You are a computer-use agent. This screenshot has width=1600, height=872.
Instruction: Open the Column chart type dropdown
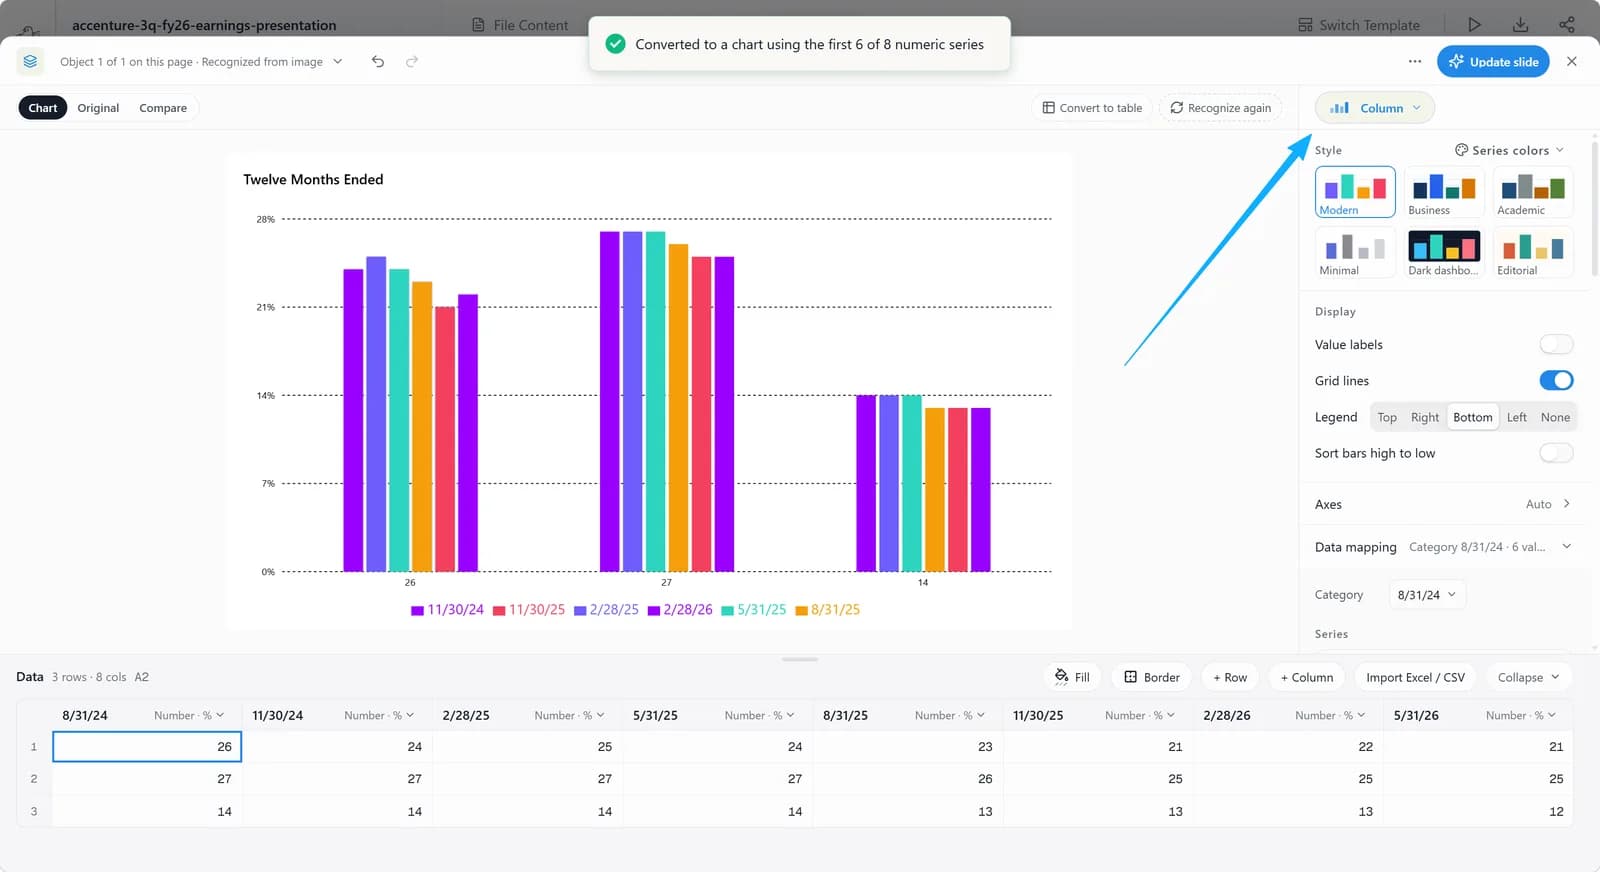tap(1375, 108)
